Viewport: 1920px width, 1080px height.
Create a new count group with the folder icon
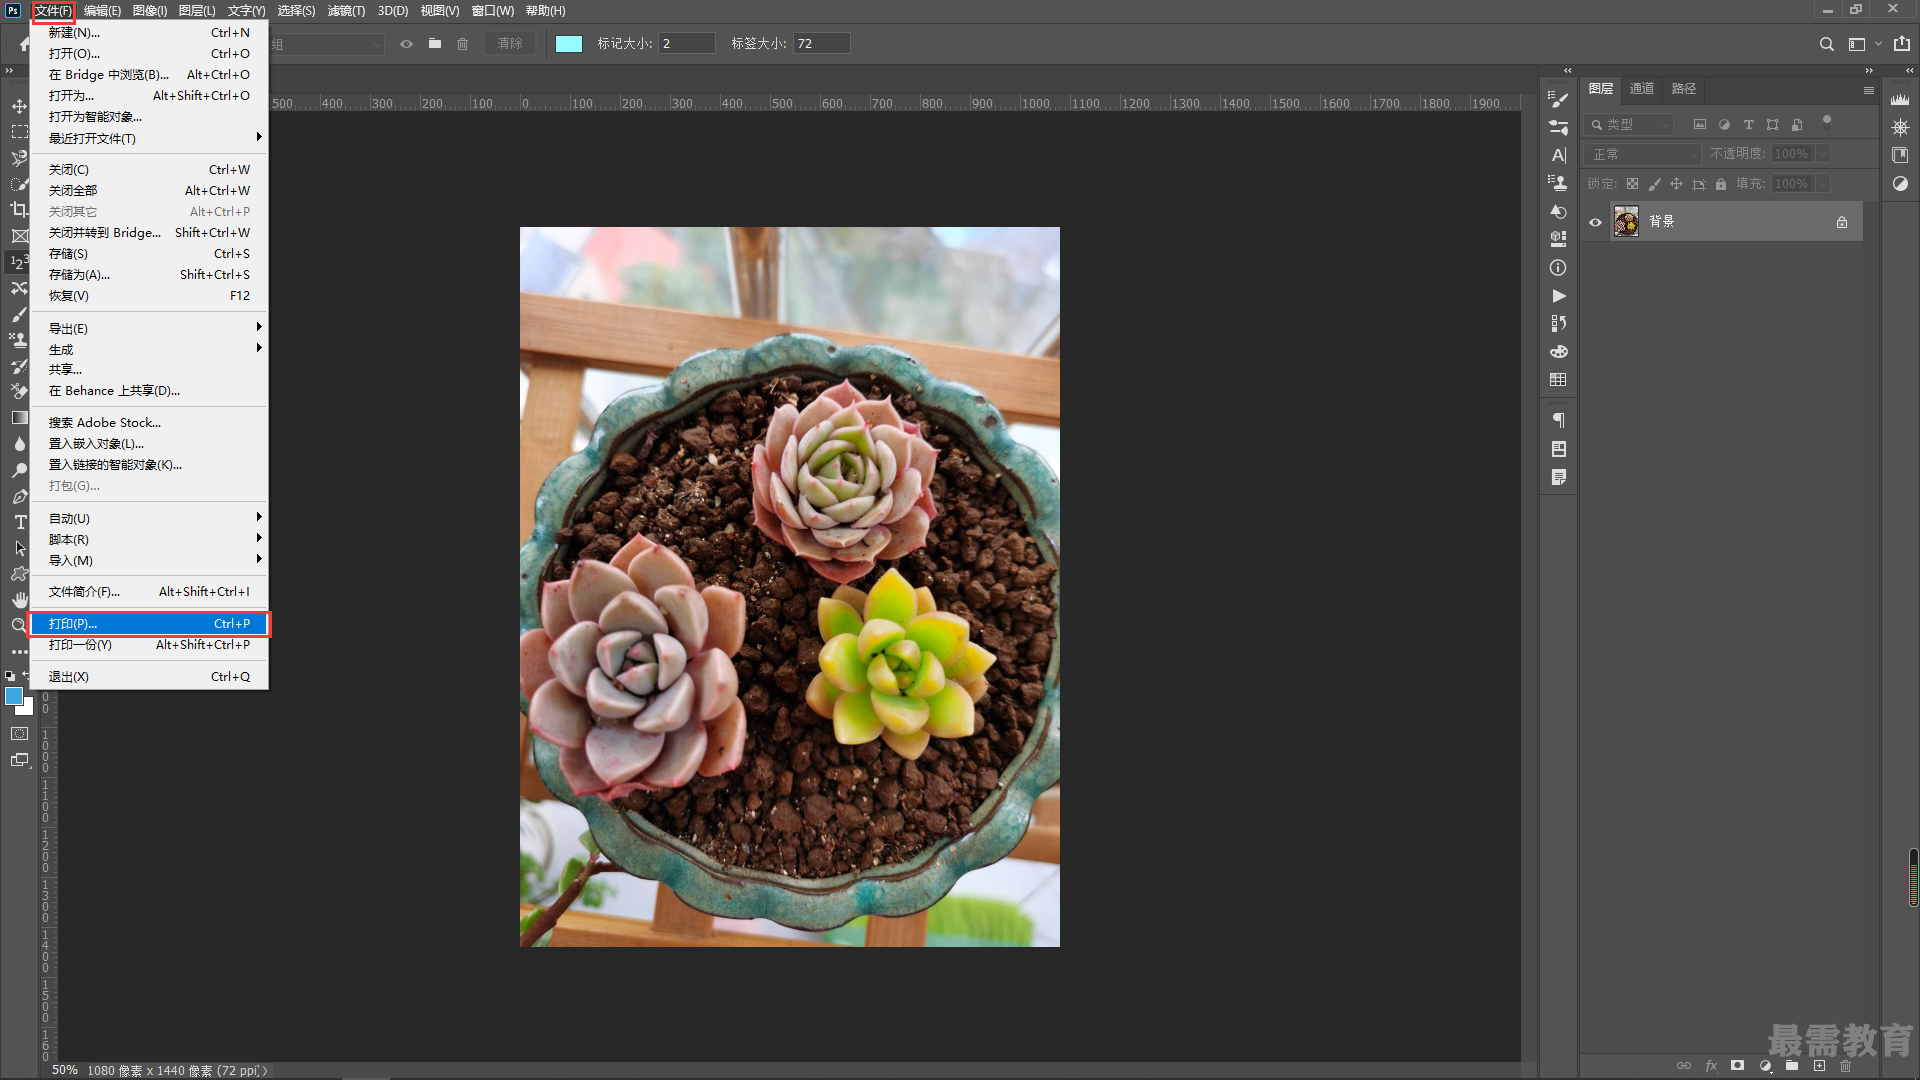click(434, 44)
